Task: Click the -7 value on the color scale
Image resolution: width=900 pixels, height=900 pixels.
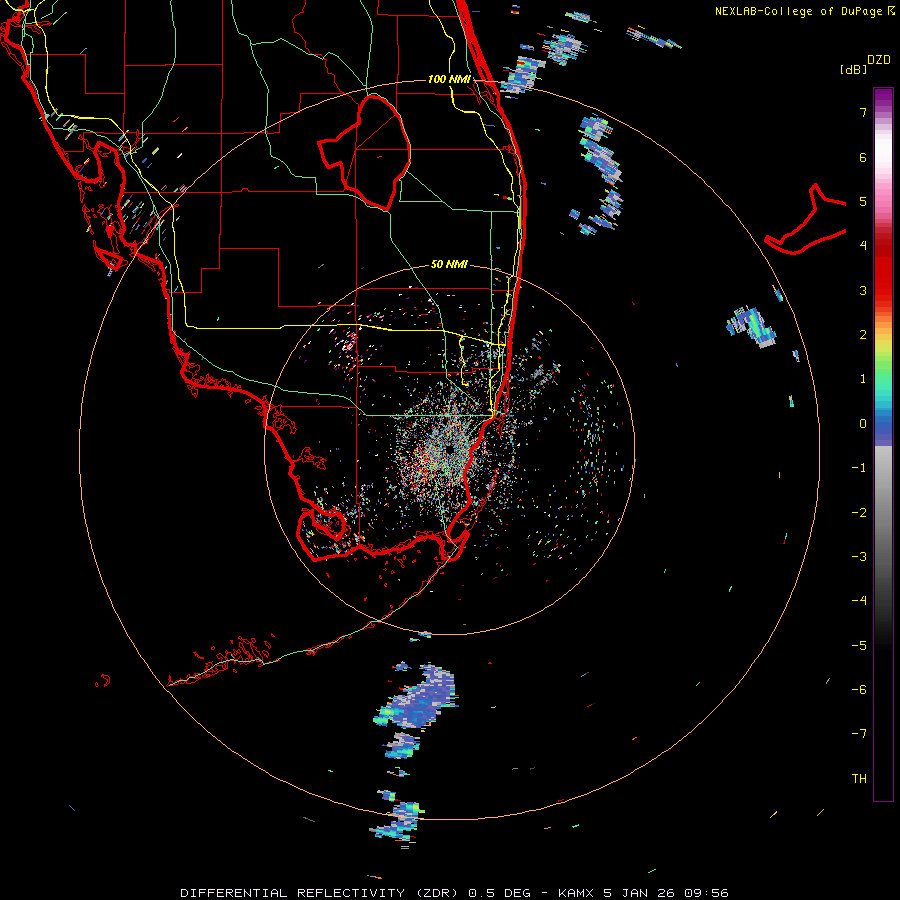Action: (x=859, y=734)
